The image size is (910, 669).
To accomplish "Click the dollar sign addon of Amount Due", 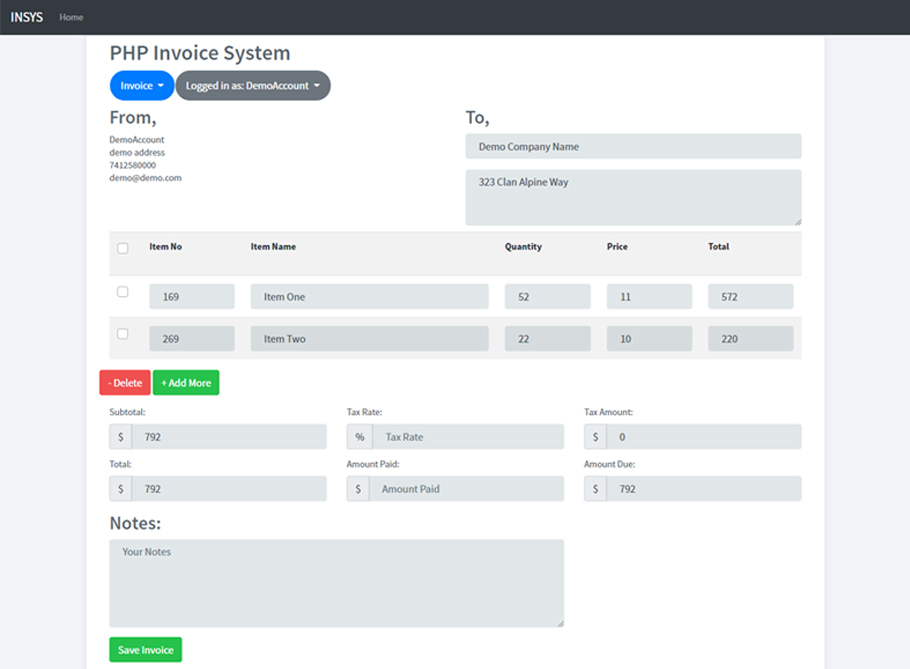I will pos(595,489).
